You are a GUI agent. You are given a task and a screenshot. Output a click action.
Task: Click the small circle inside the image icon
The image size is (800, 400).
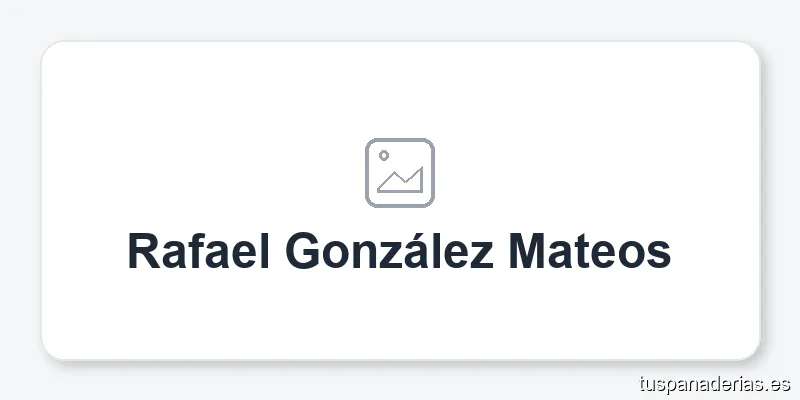383,156
